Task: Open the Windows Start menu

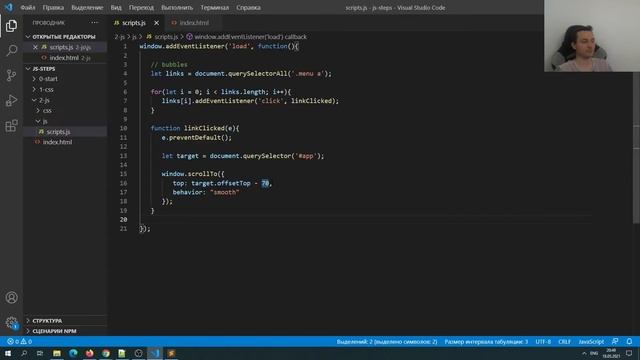Action: coord(8,353)
